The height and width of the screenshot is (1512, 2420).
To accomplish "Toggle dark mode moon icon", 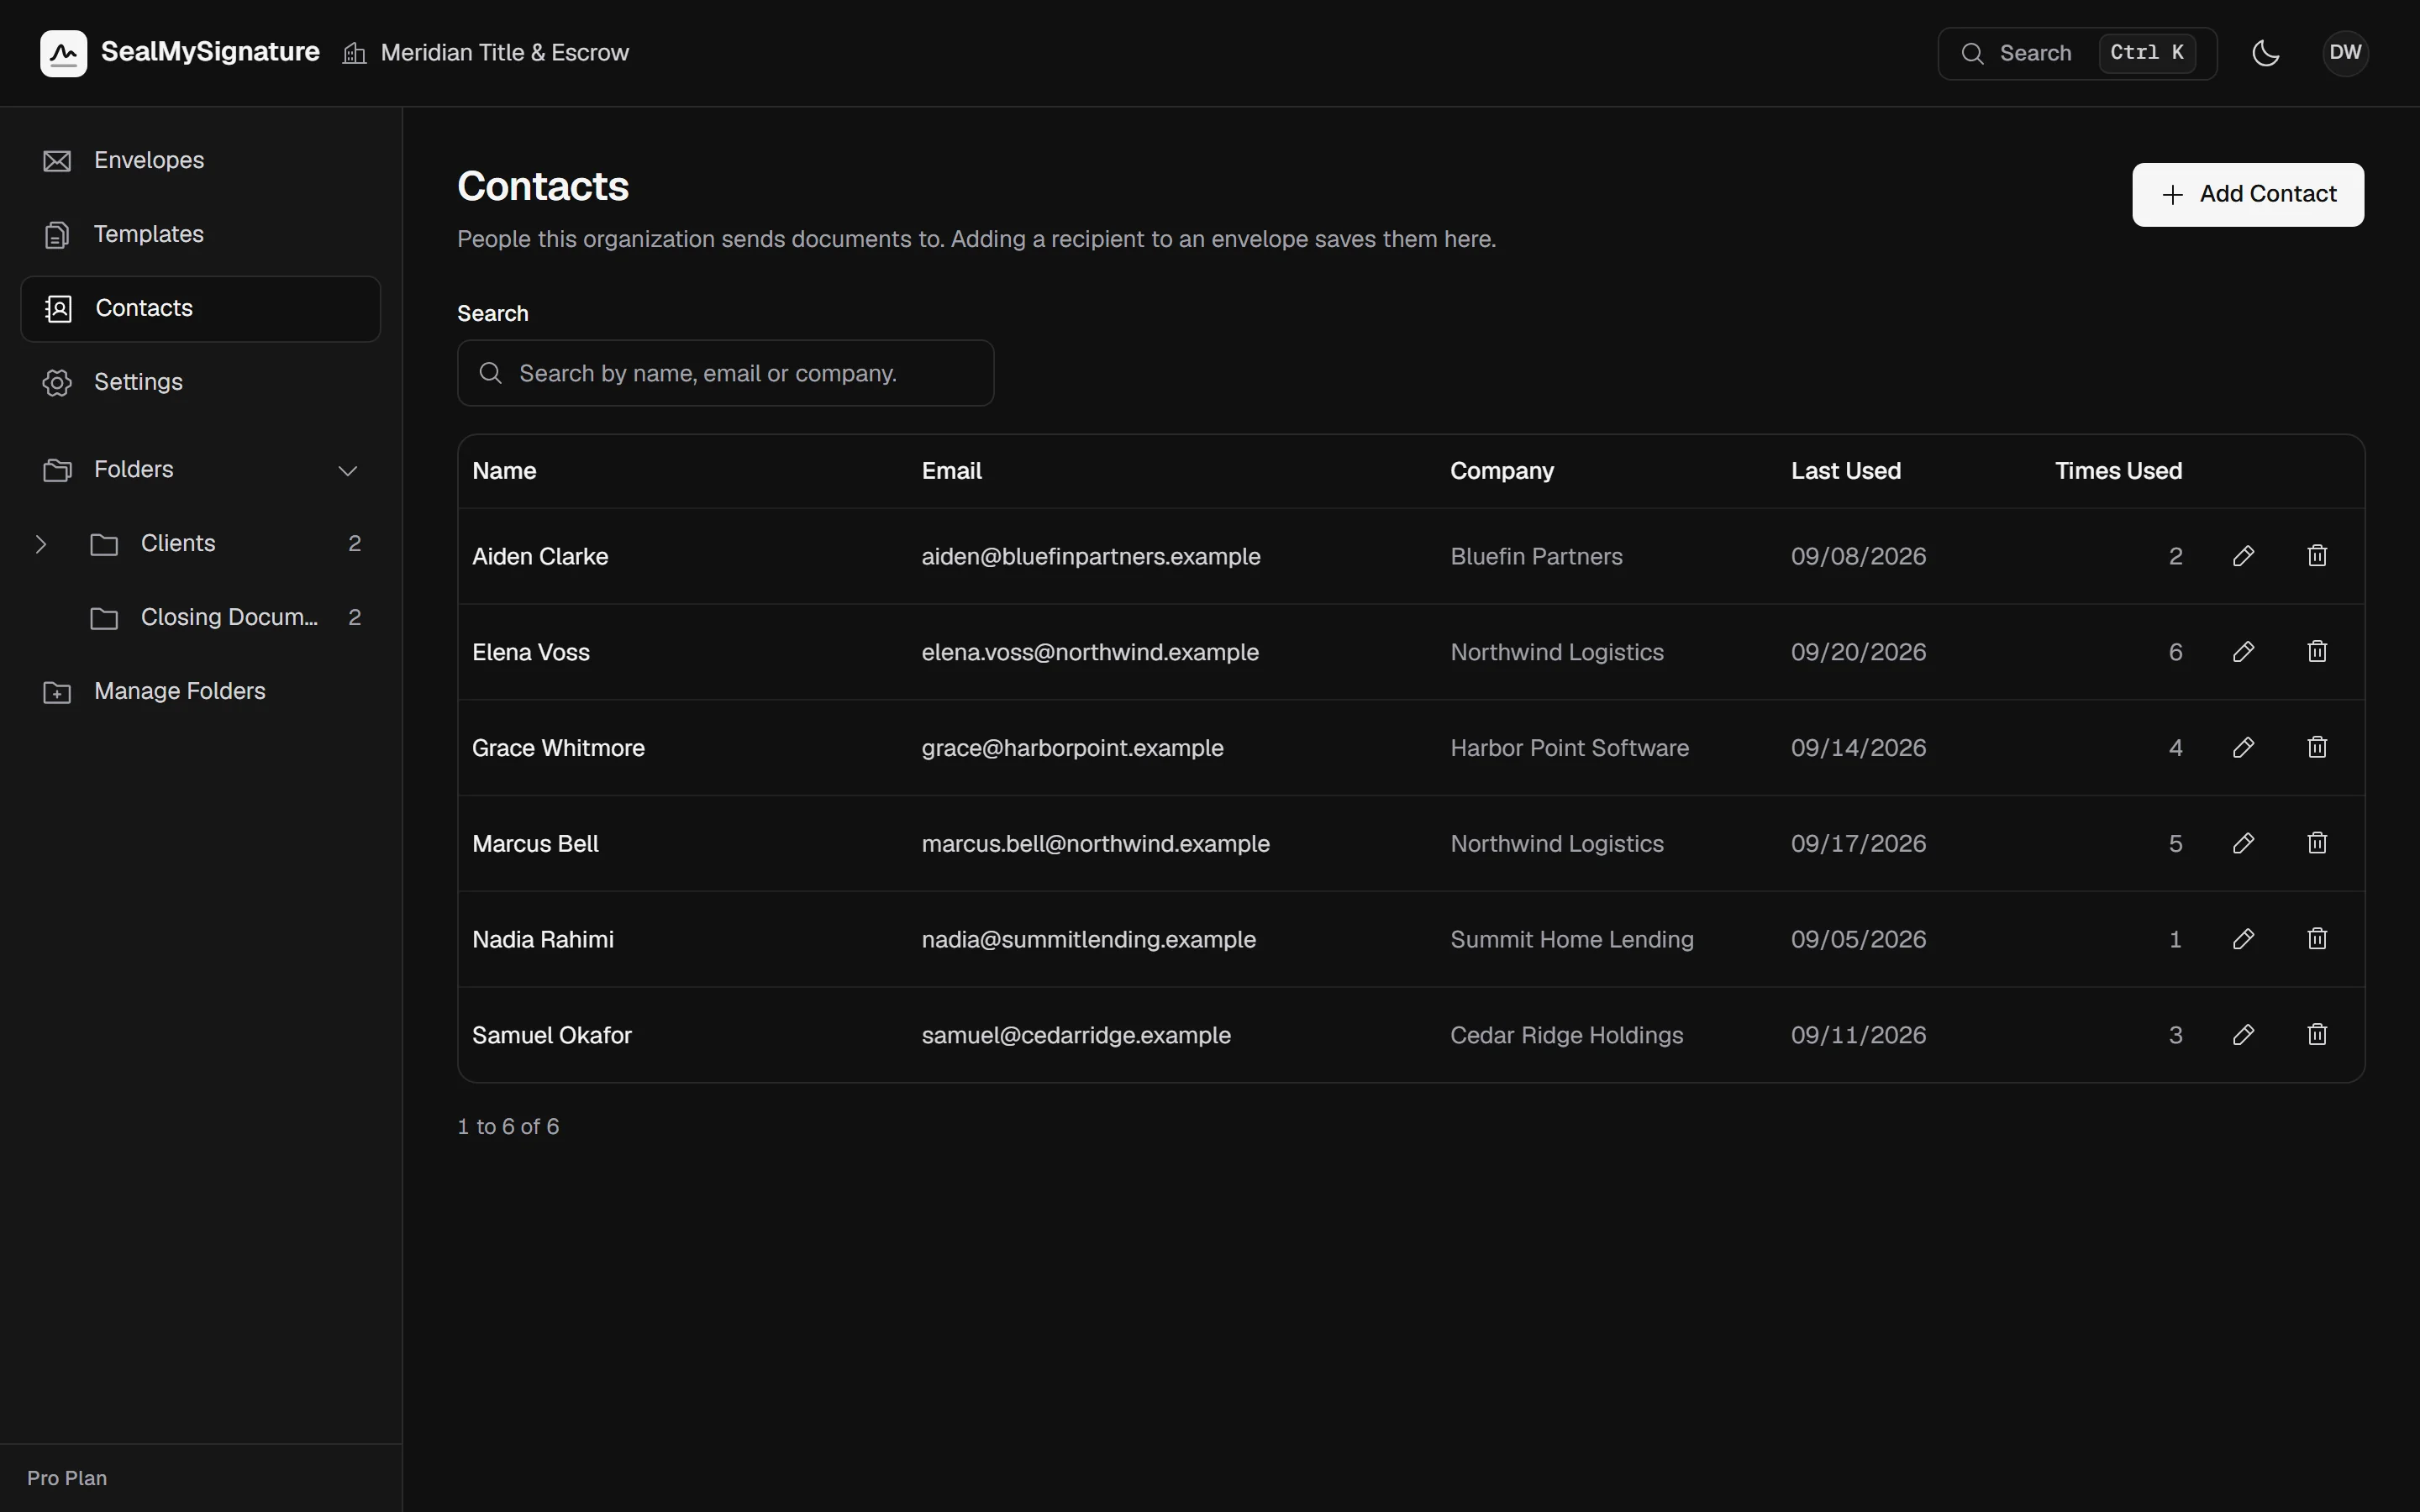I will coord(2265,53).
